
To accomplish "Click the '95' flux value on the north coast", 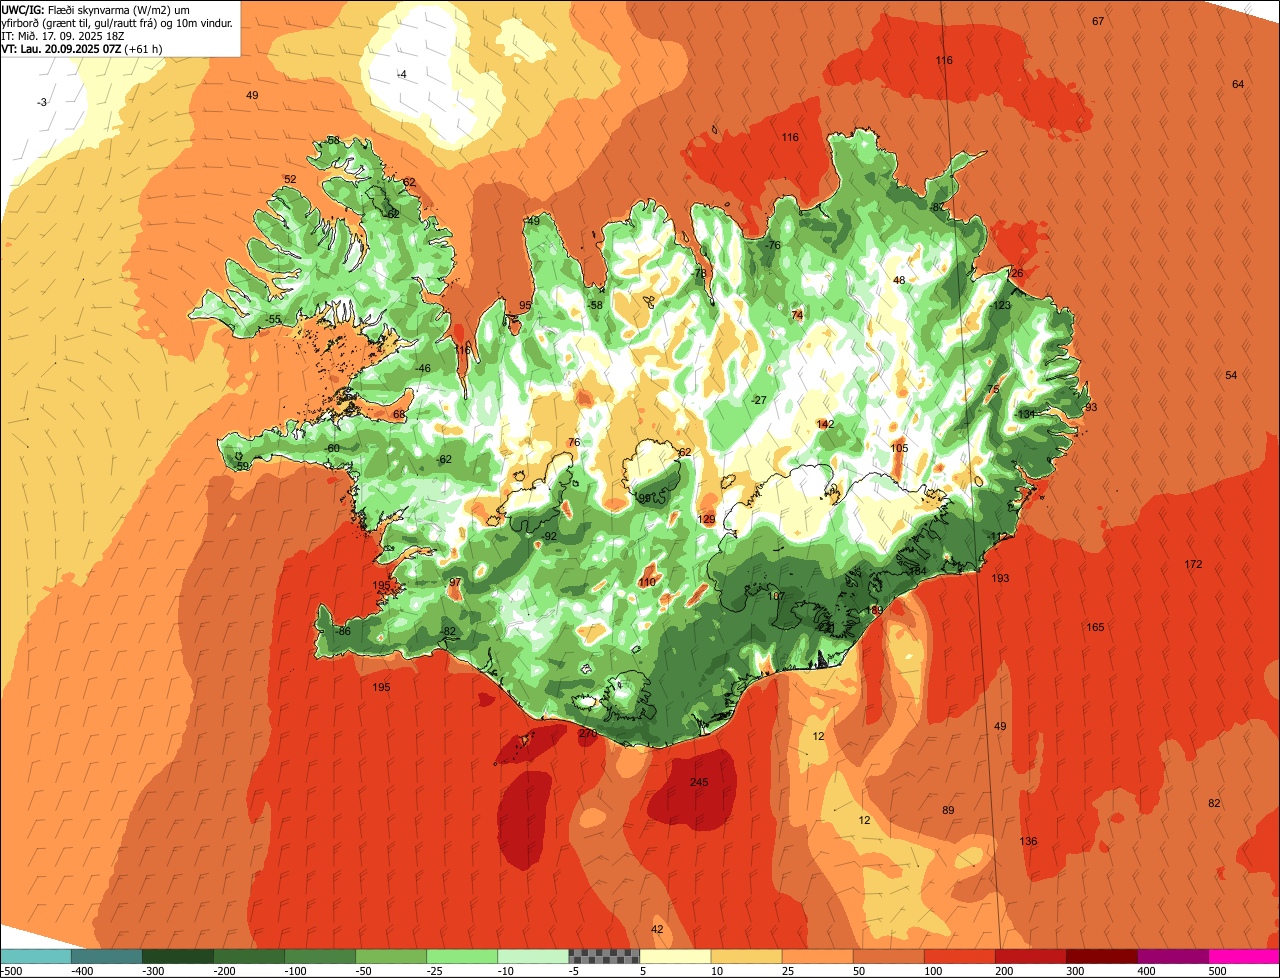I will coord(525,306).
